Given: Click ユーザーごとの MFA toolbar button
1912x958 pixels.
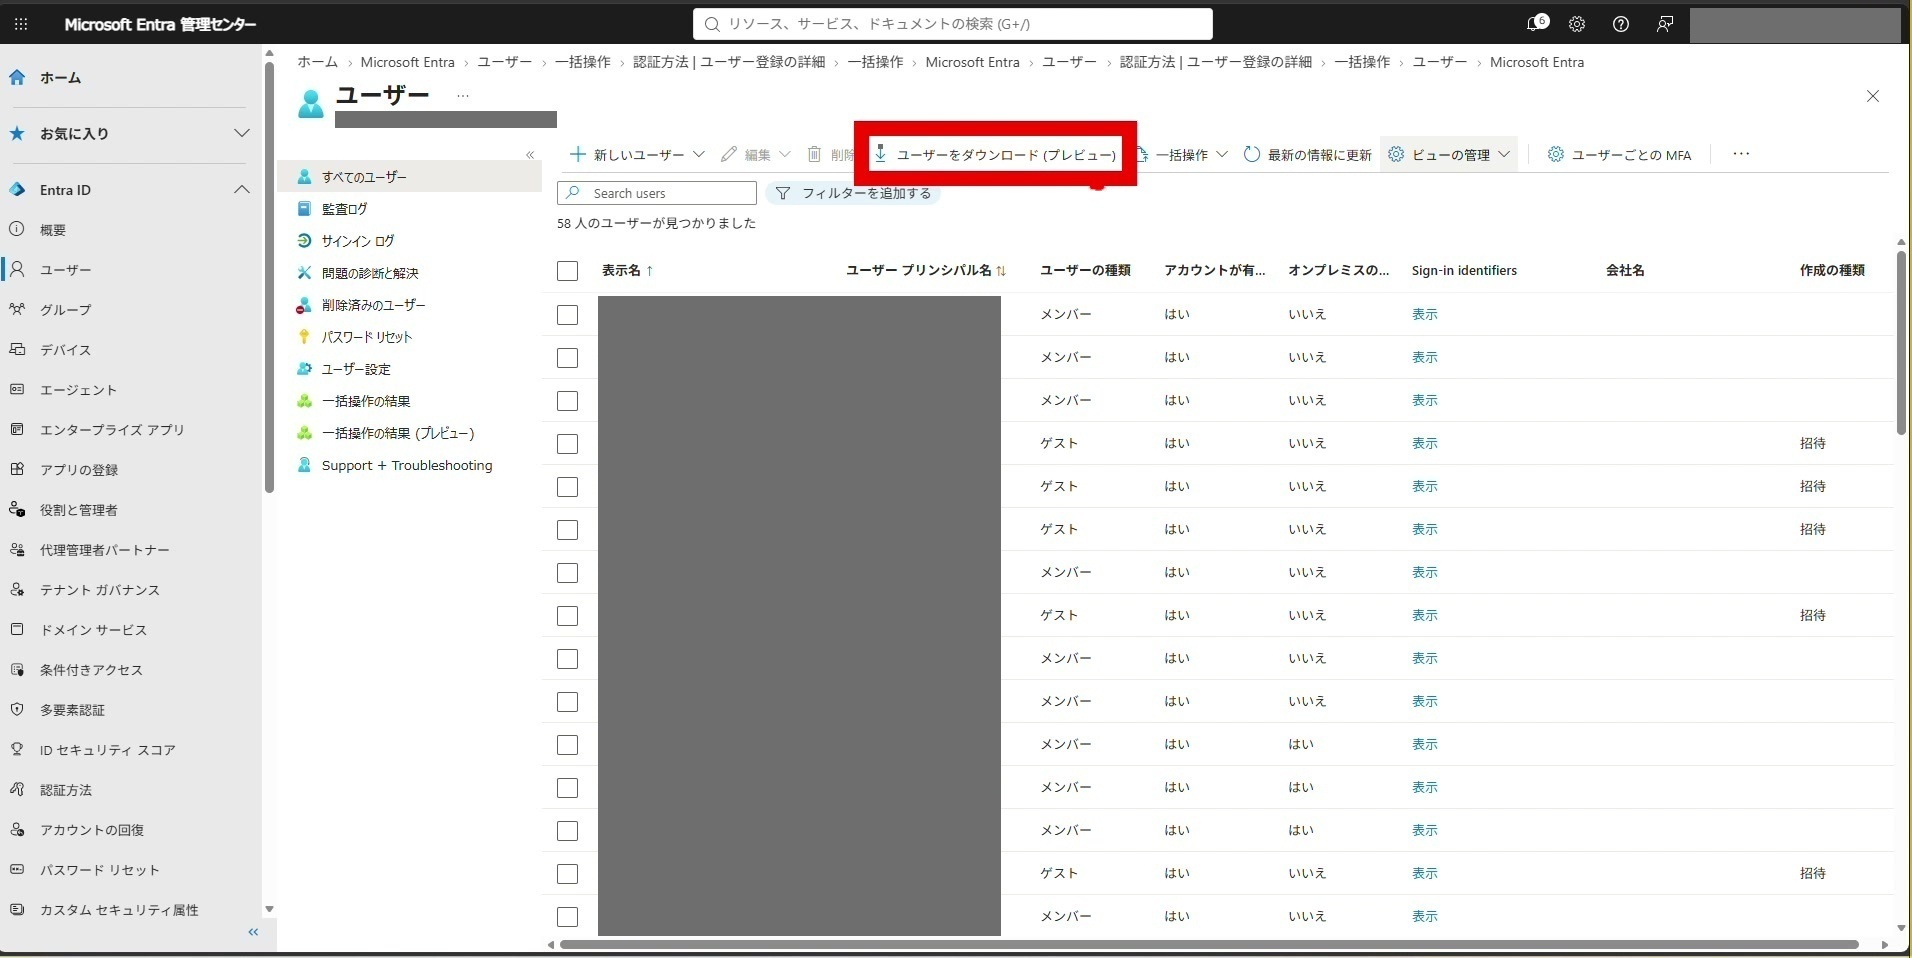Looking at the screenshot, I should pos(1620,155).
